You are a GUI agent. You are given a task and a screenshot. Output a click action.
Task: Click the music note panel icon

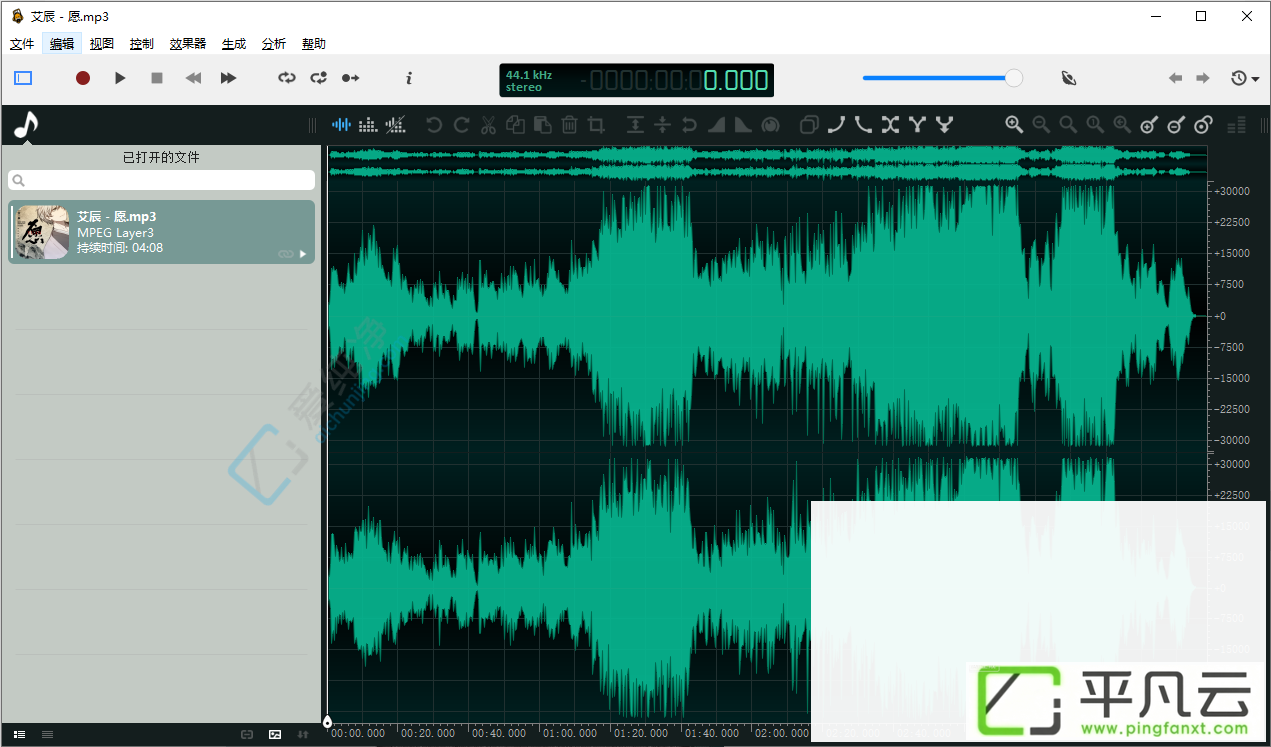(x=25, y=125)
